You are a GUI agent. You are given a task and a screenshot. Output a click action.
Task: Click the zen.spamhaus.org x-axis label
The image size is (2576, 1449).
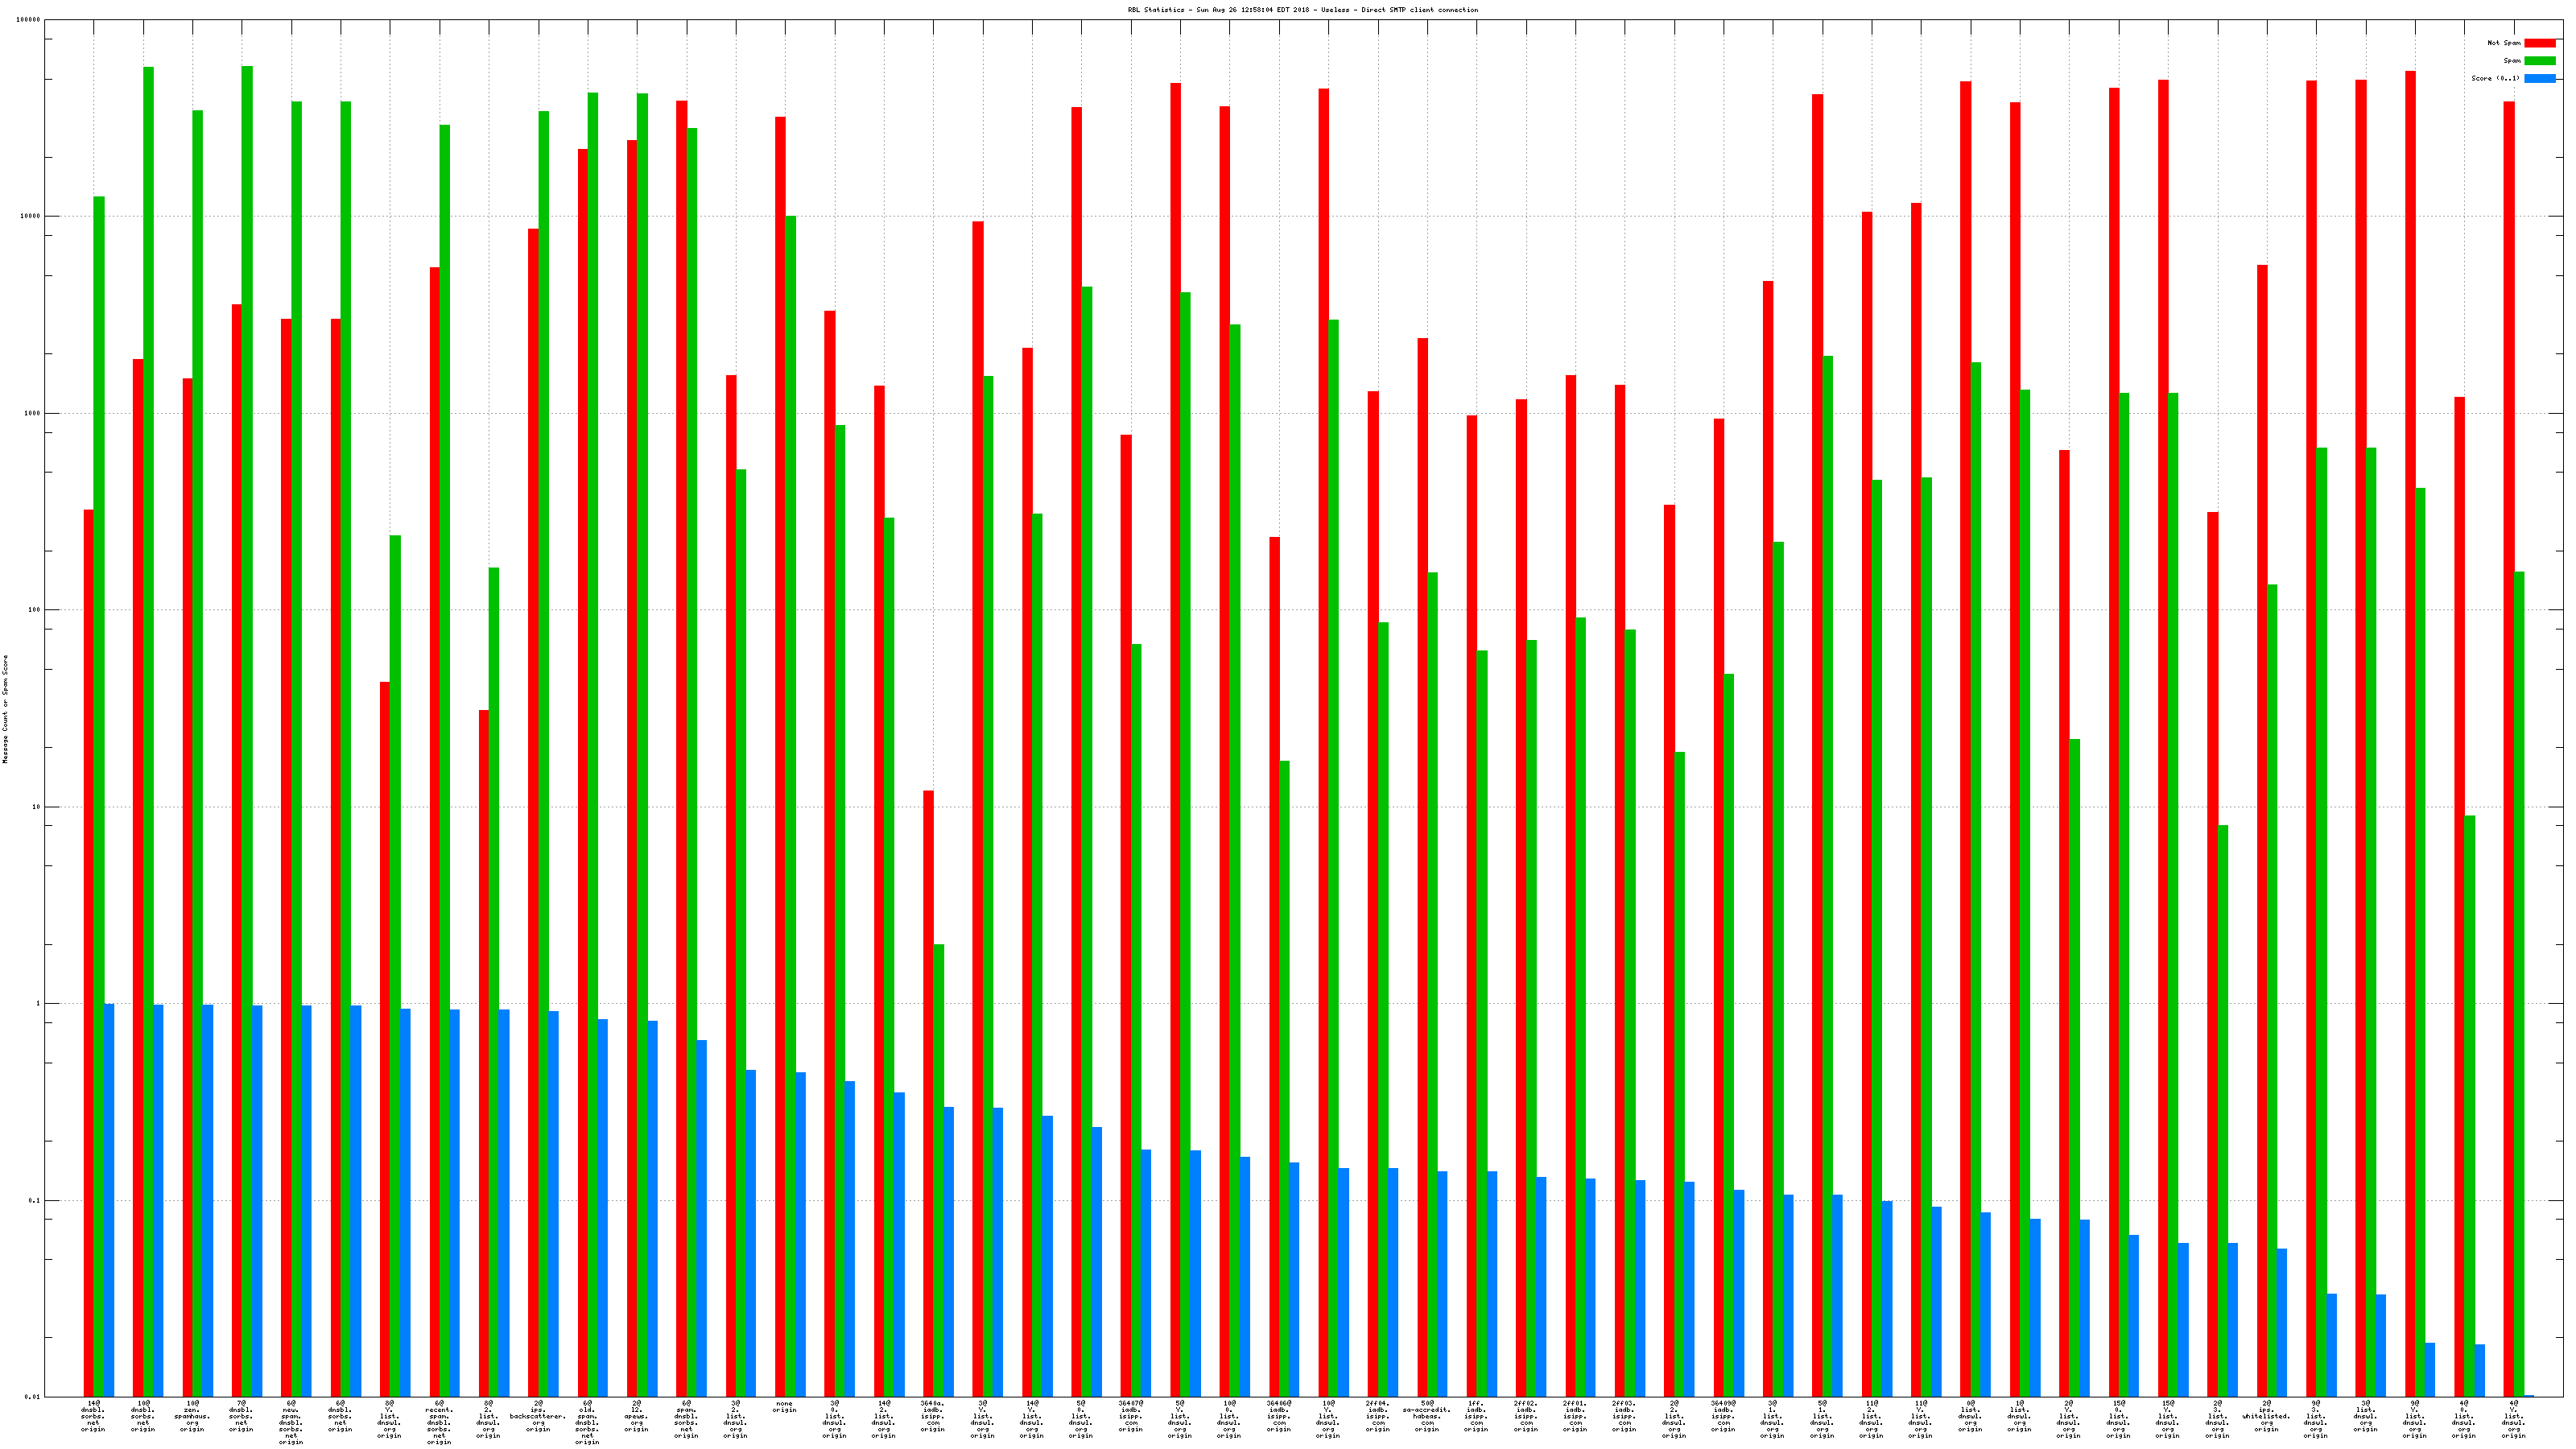point(192,1416)
